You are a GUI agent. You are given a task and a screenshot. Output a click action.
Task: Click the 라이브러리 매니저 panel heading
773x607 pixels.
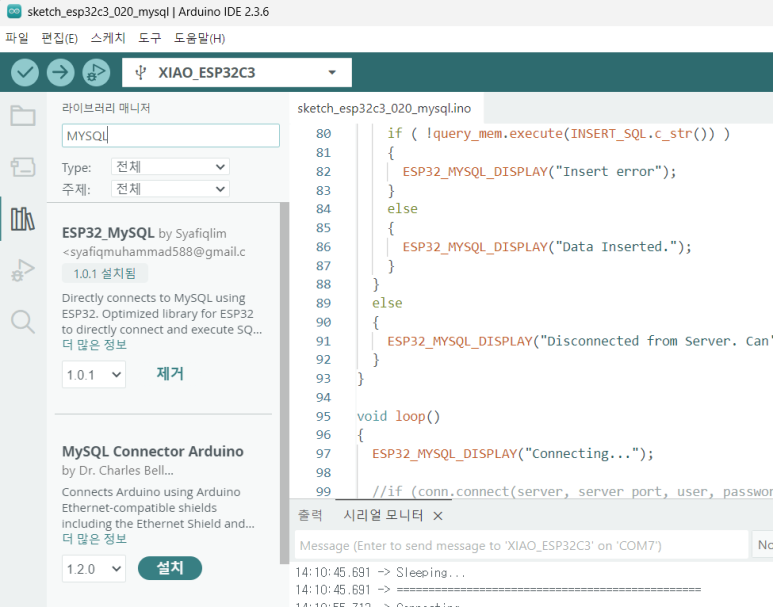[106, 108]
